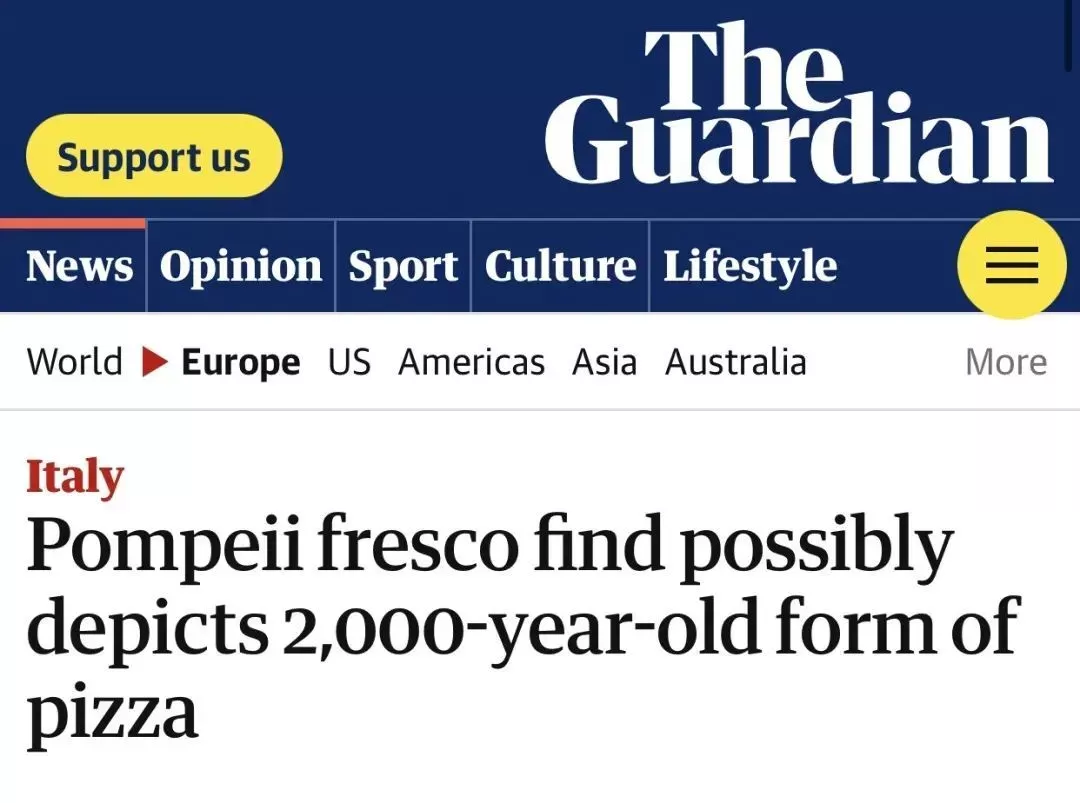Go to the Sport section

point(403,267)
